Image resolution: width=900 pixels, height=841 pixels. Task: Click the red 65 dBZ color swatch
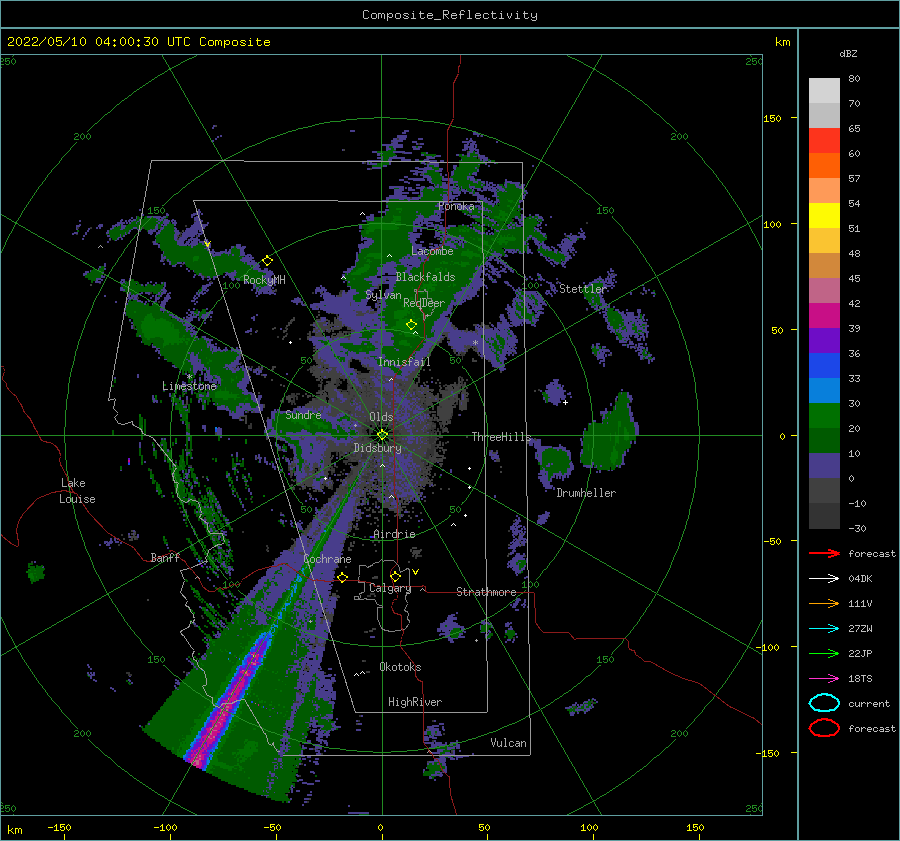pos(824,141)
